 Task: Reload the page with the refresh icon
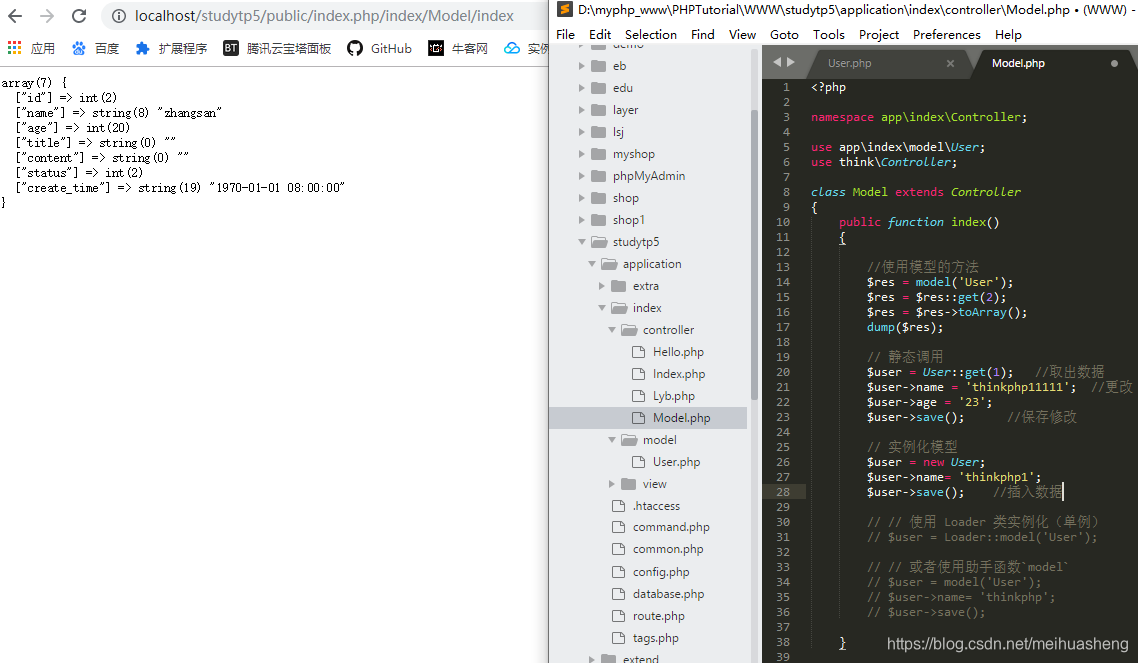coord(79,16)
